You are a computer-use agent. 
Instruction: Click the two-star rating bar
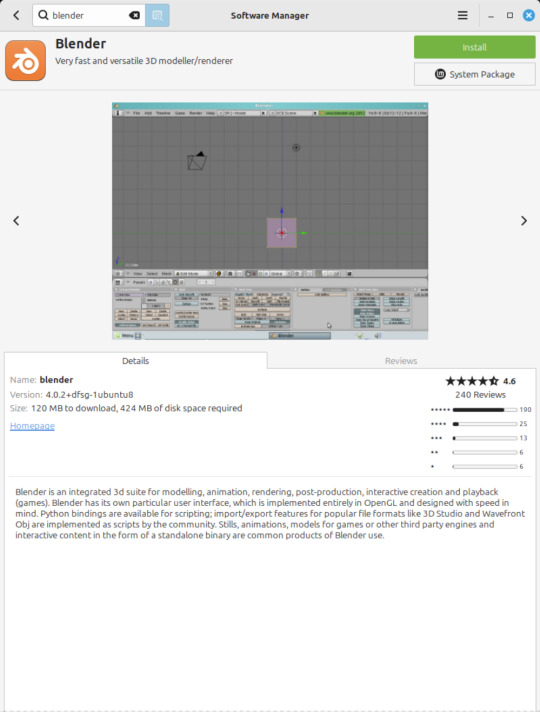click(x=485, y=452)
